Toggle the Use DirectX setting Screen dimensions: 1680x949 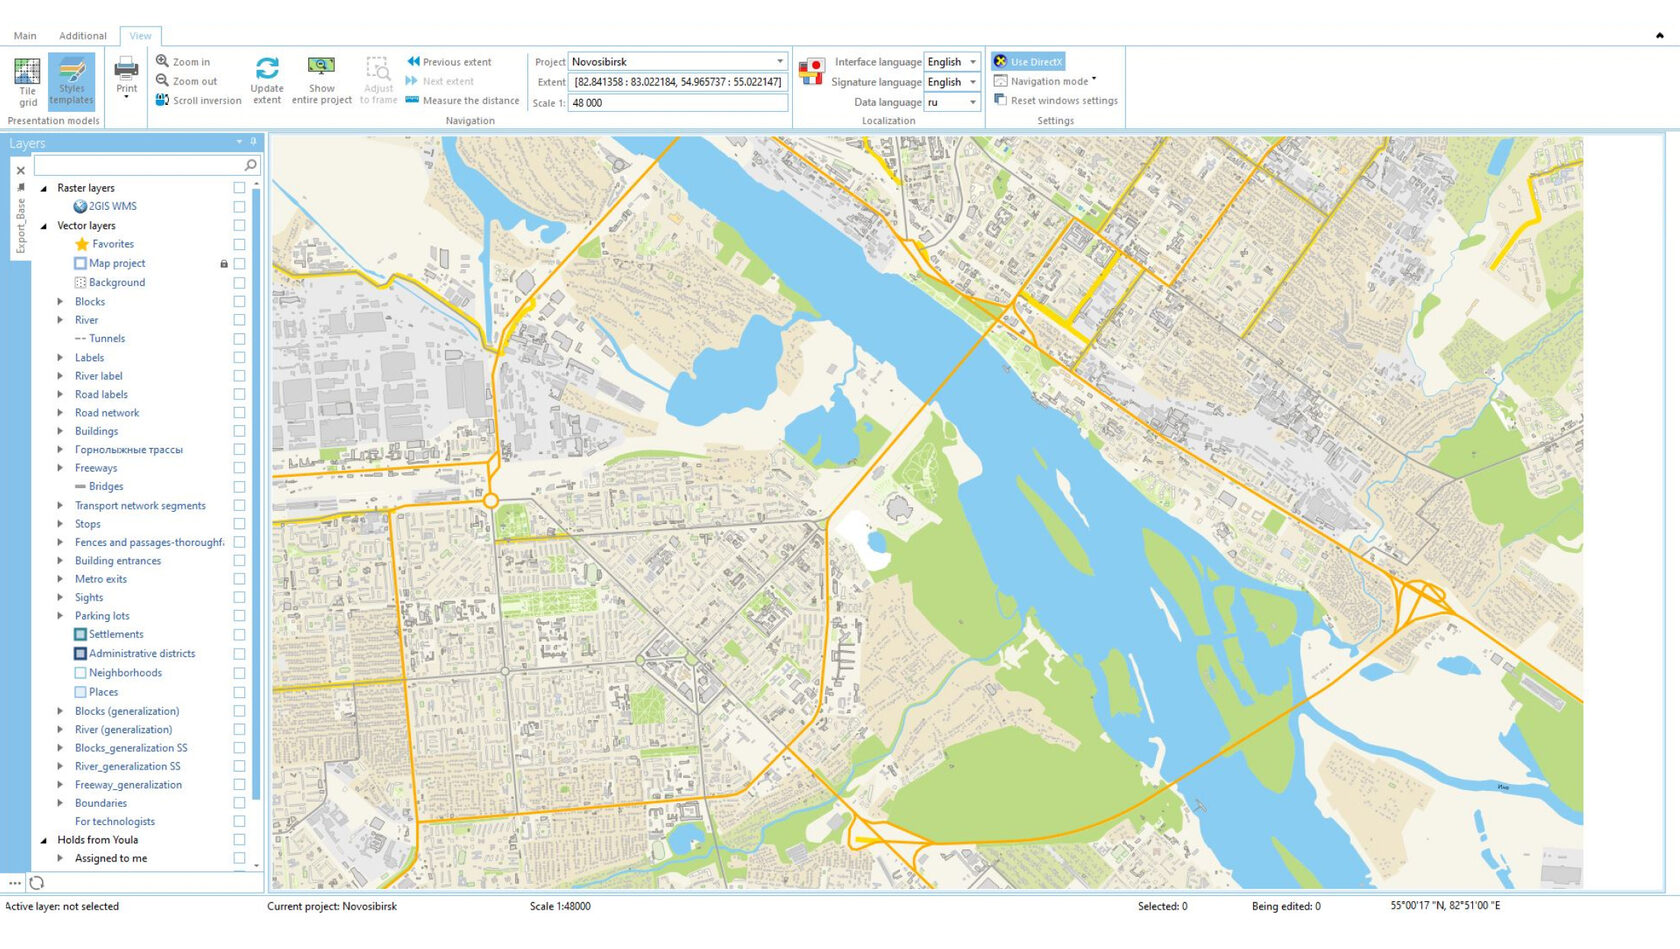(1027, 61)
